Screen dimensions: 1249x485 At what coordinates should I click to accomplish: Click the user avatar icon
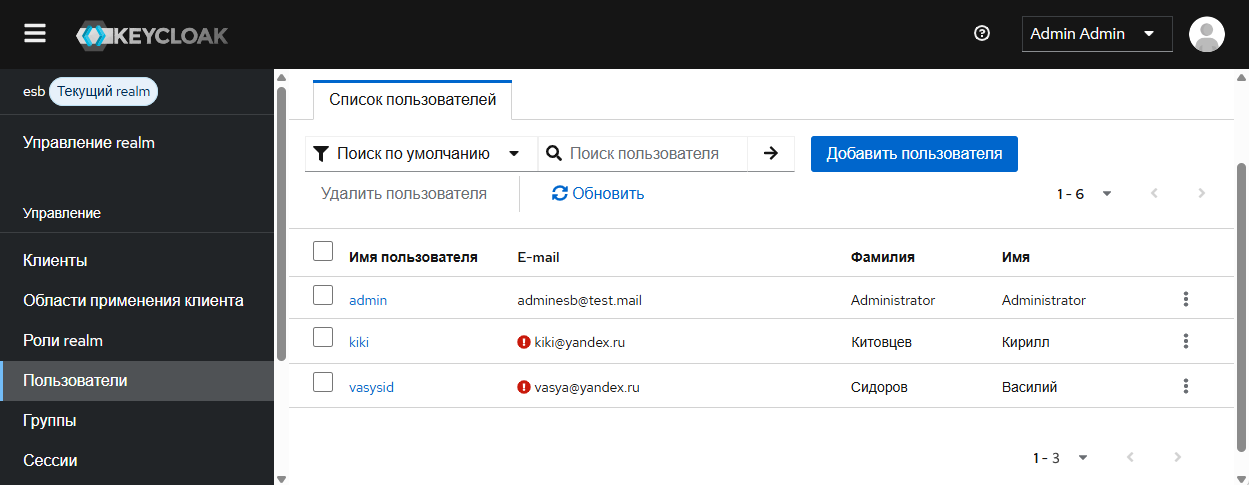[x=1206, y=34]
